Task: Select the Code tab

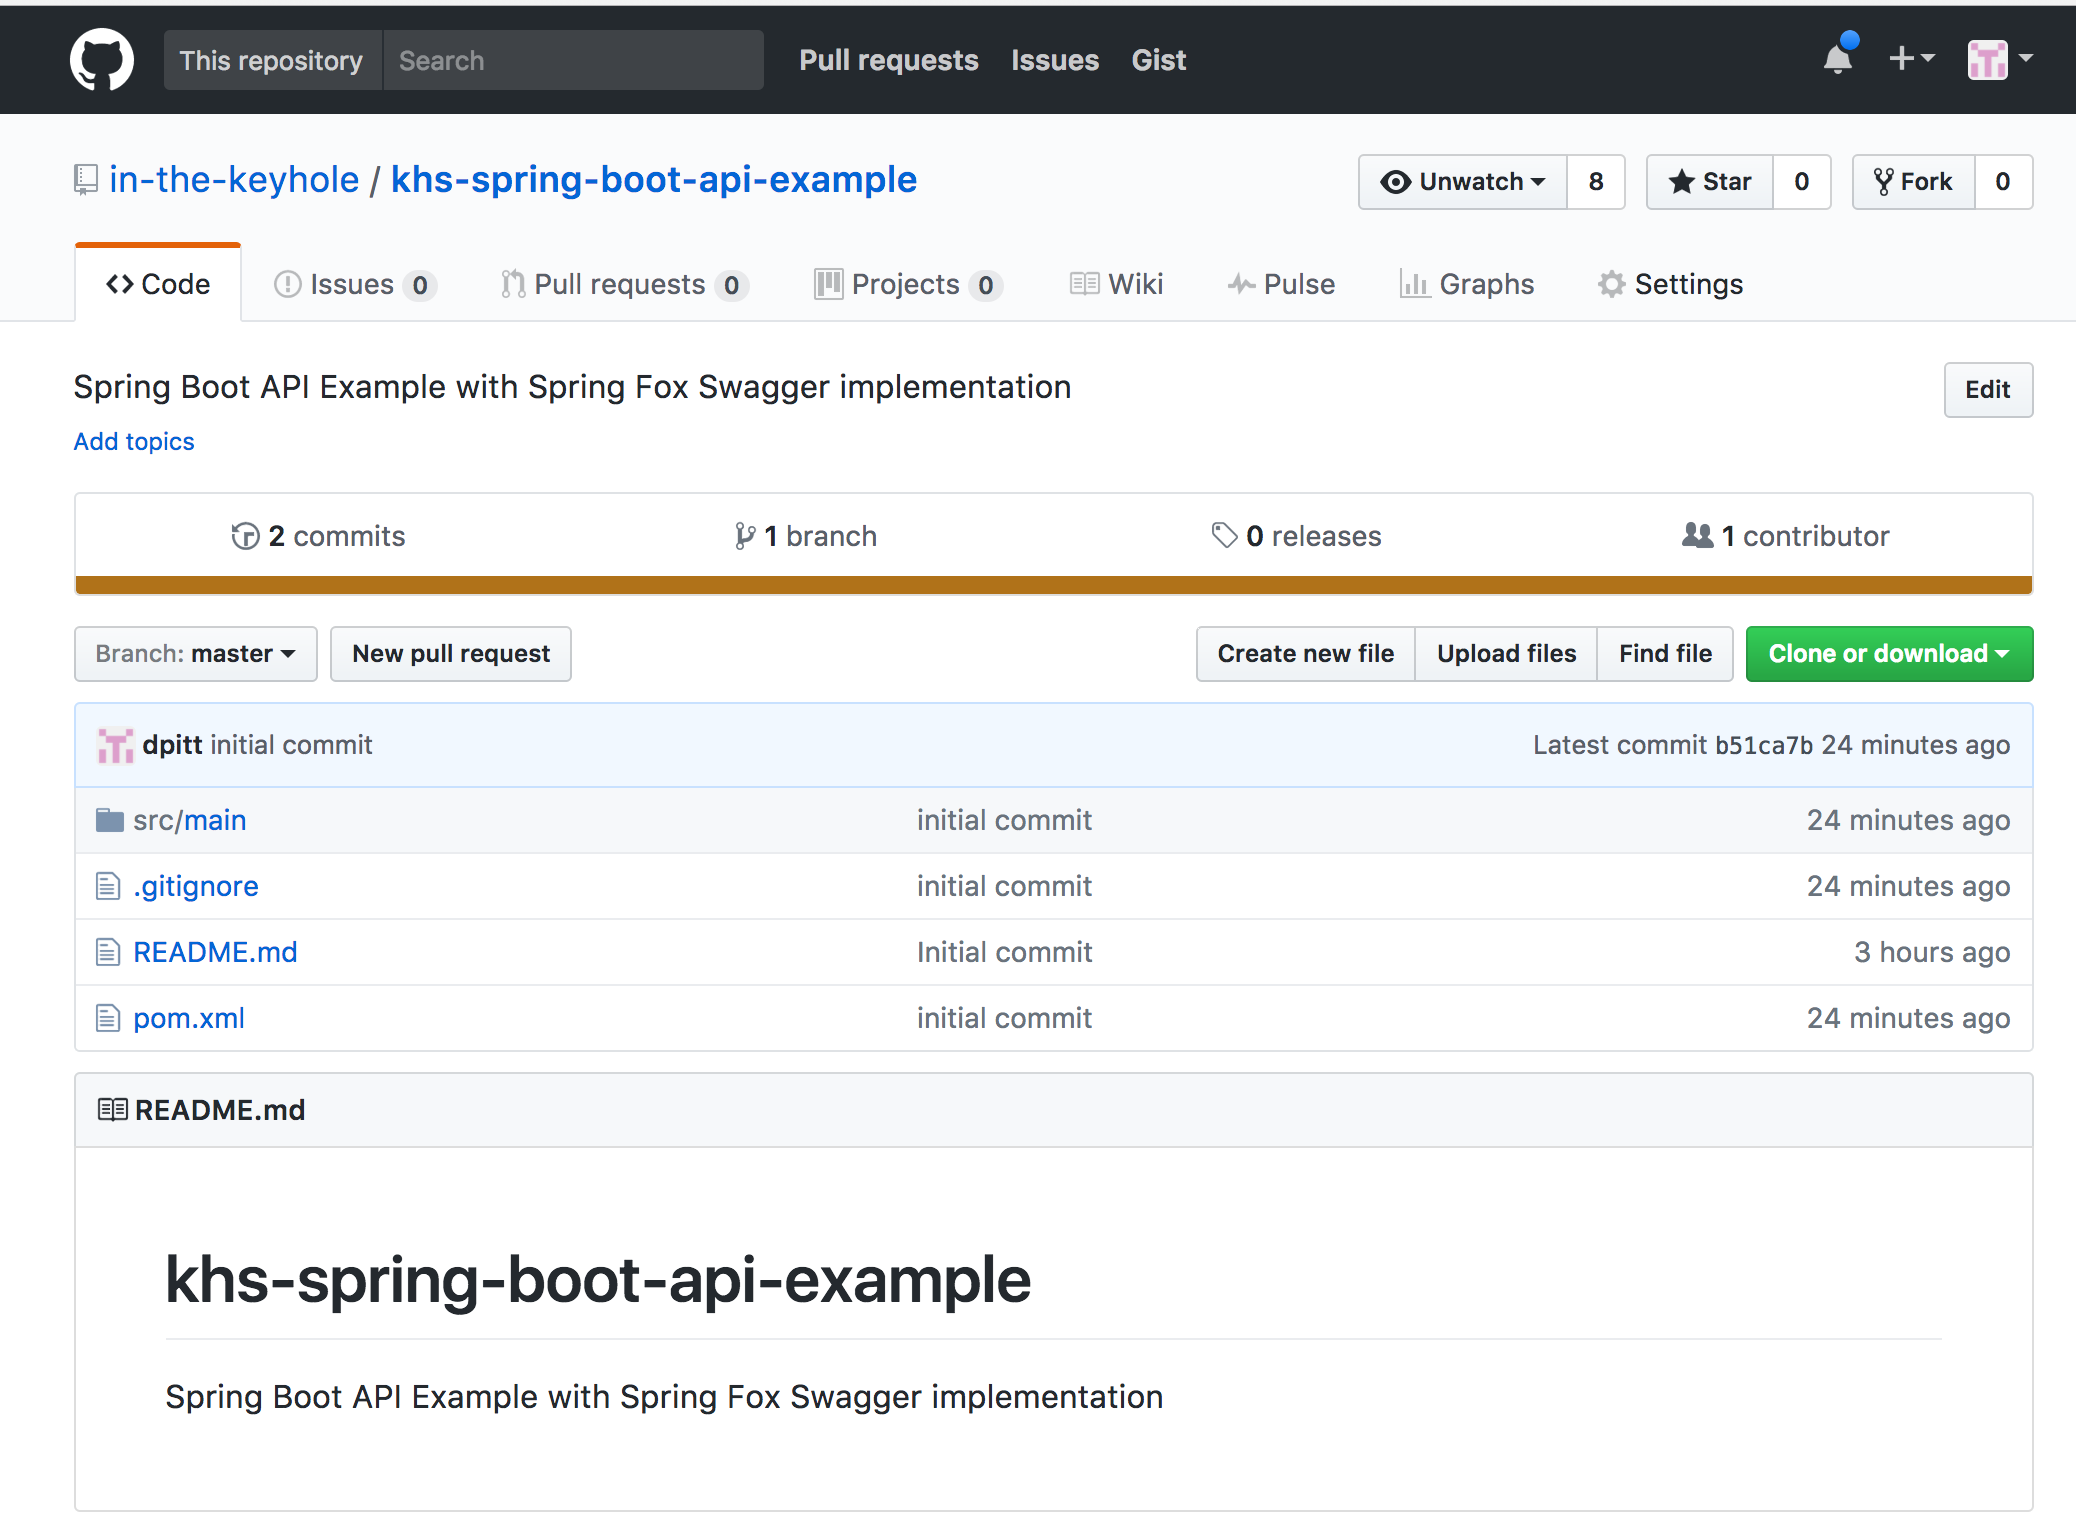Action: tap(158, 284)
